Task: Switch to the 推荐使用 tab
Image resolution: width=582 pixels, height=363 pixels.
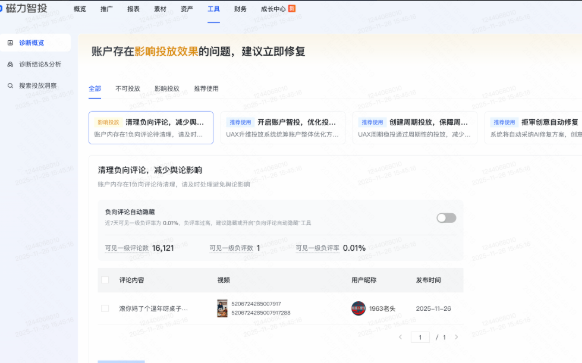Action: coord(206,89)
